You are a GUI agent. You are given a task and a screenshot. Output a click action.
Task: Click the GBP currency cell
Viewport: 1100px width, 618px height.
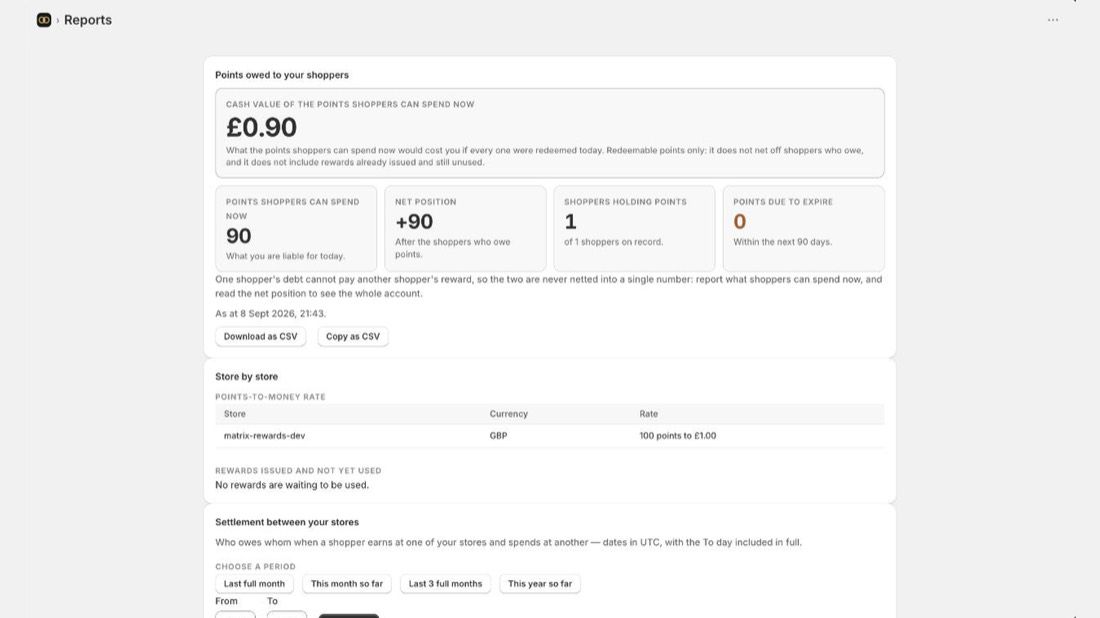pyautogui.click(x=498, y=436)
